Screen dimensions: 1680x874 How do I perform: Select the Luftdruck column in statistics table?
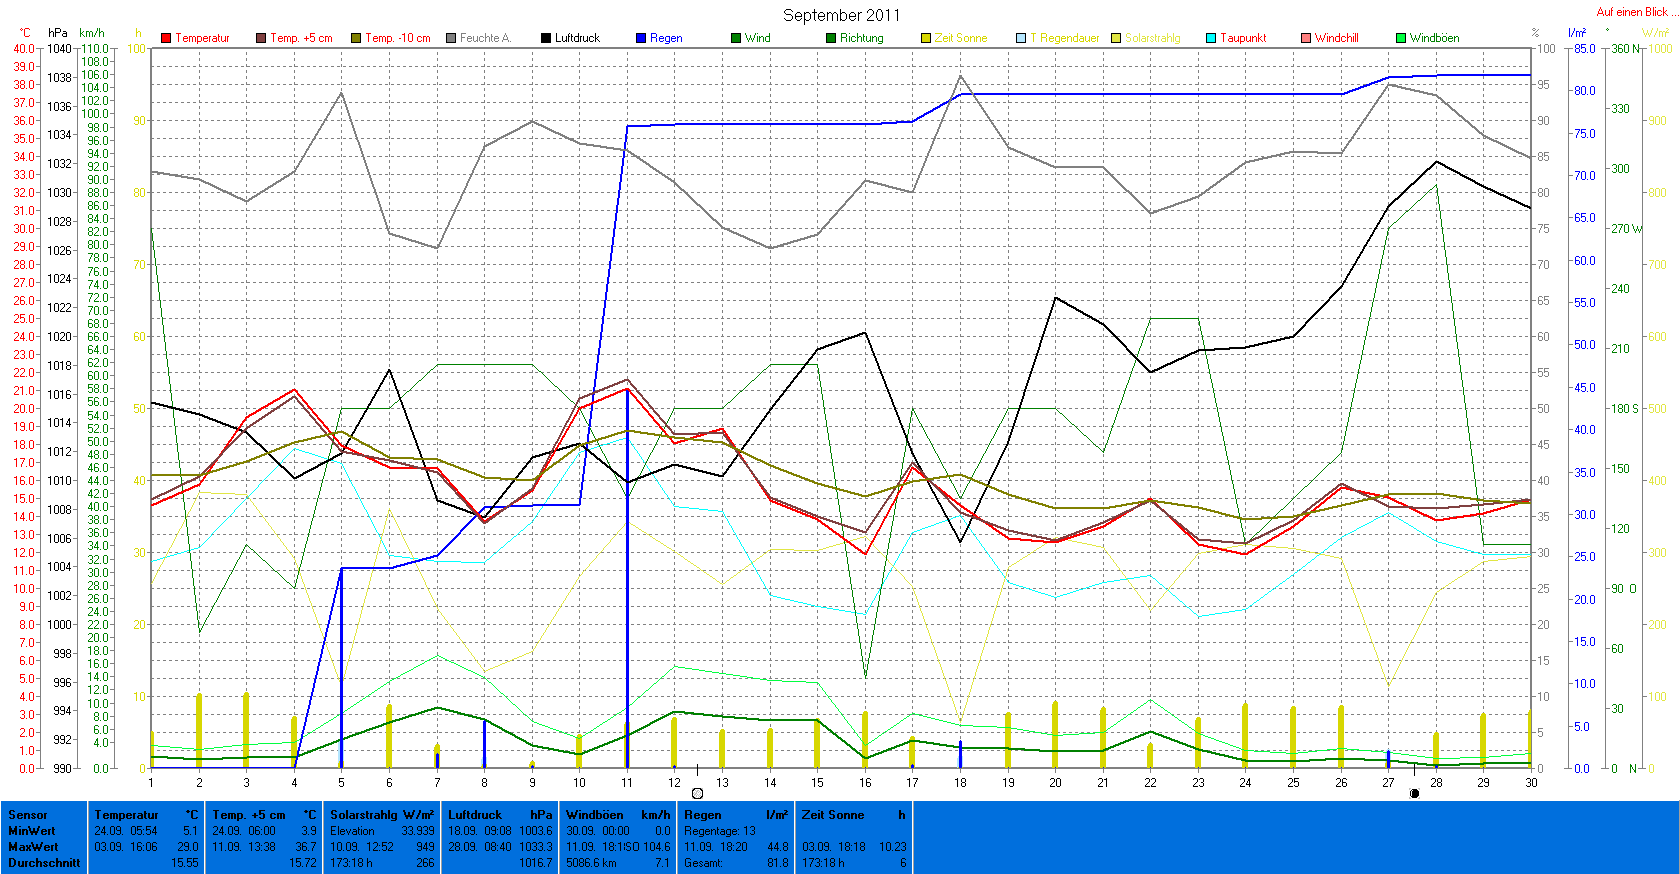pos(499,838)
